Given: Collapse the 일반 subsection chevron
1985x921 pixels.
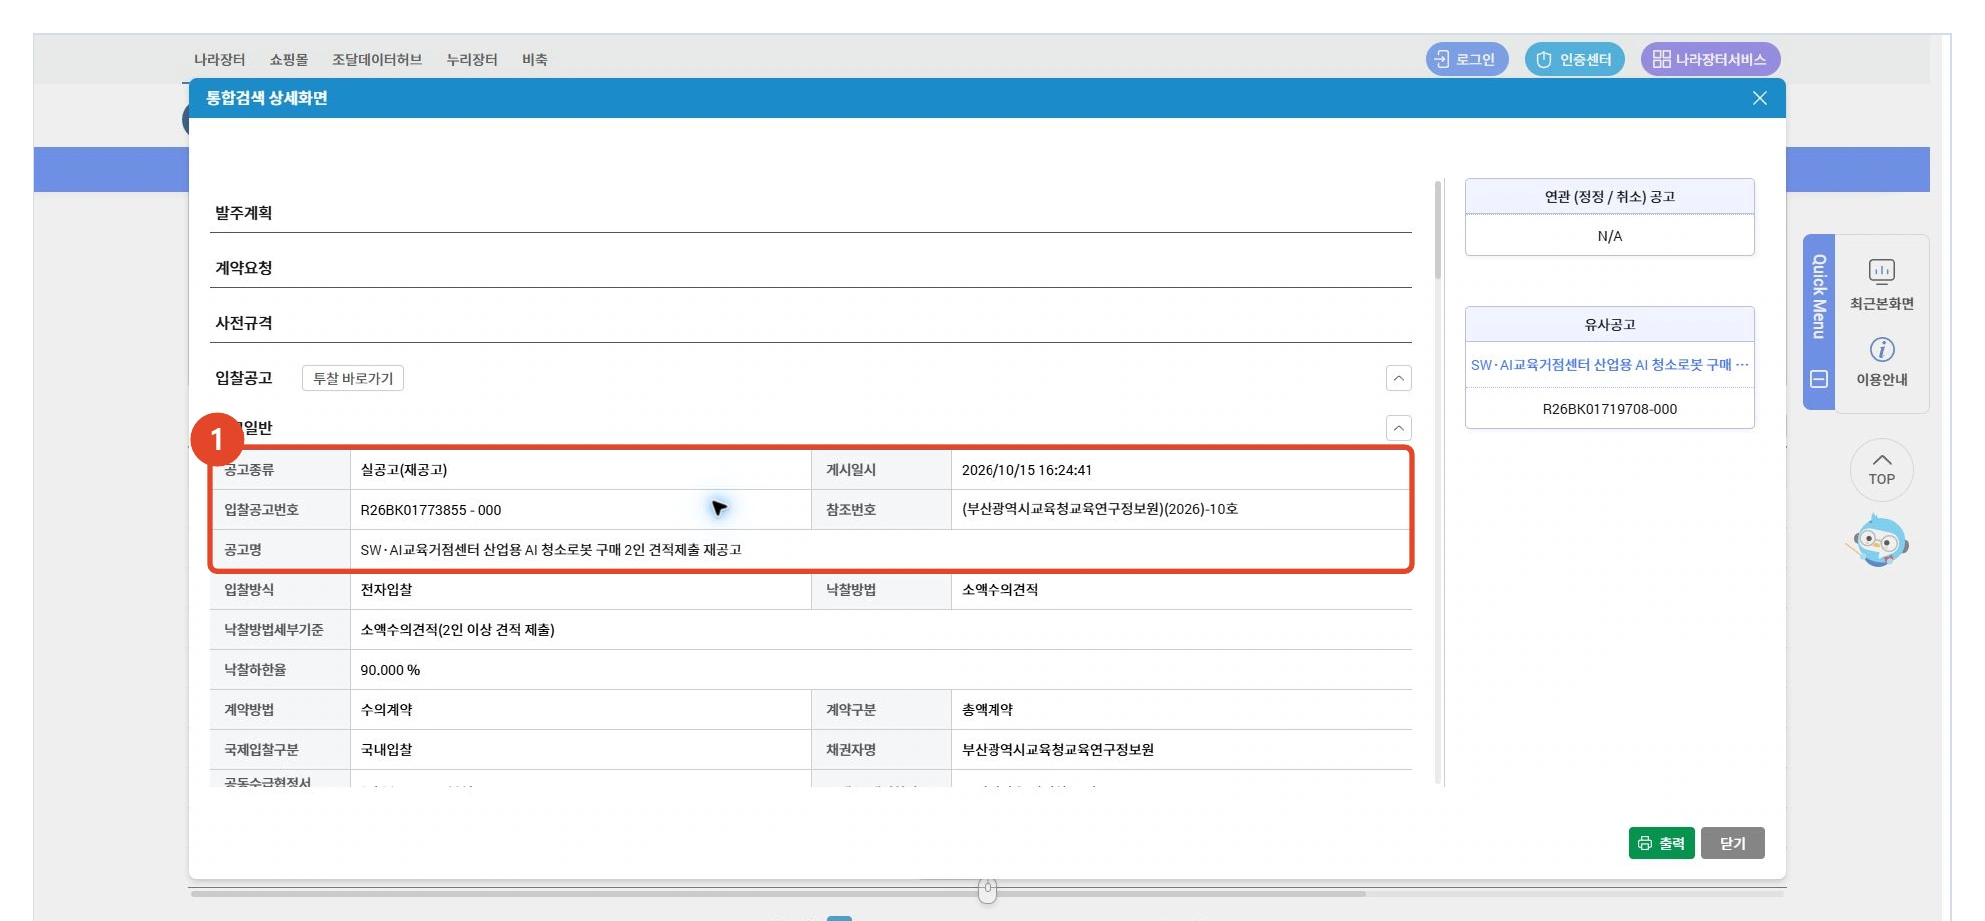Looking at the screenshot, I should pos(1399,428).
